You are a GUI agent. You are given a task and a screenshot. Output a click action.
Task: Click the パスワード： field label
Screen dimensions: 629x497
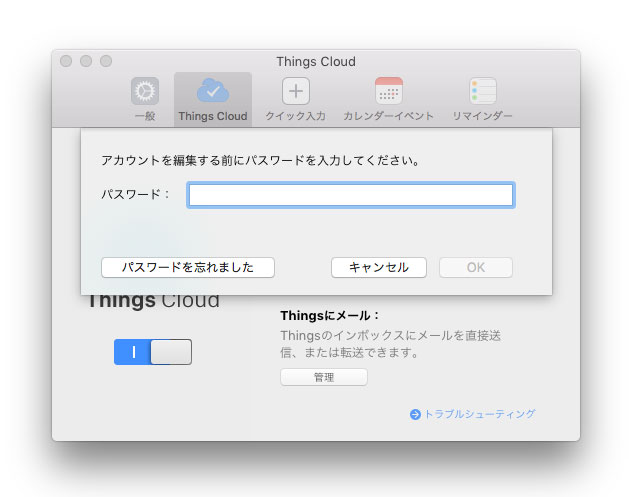point(135,195)
